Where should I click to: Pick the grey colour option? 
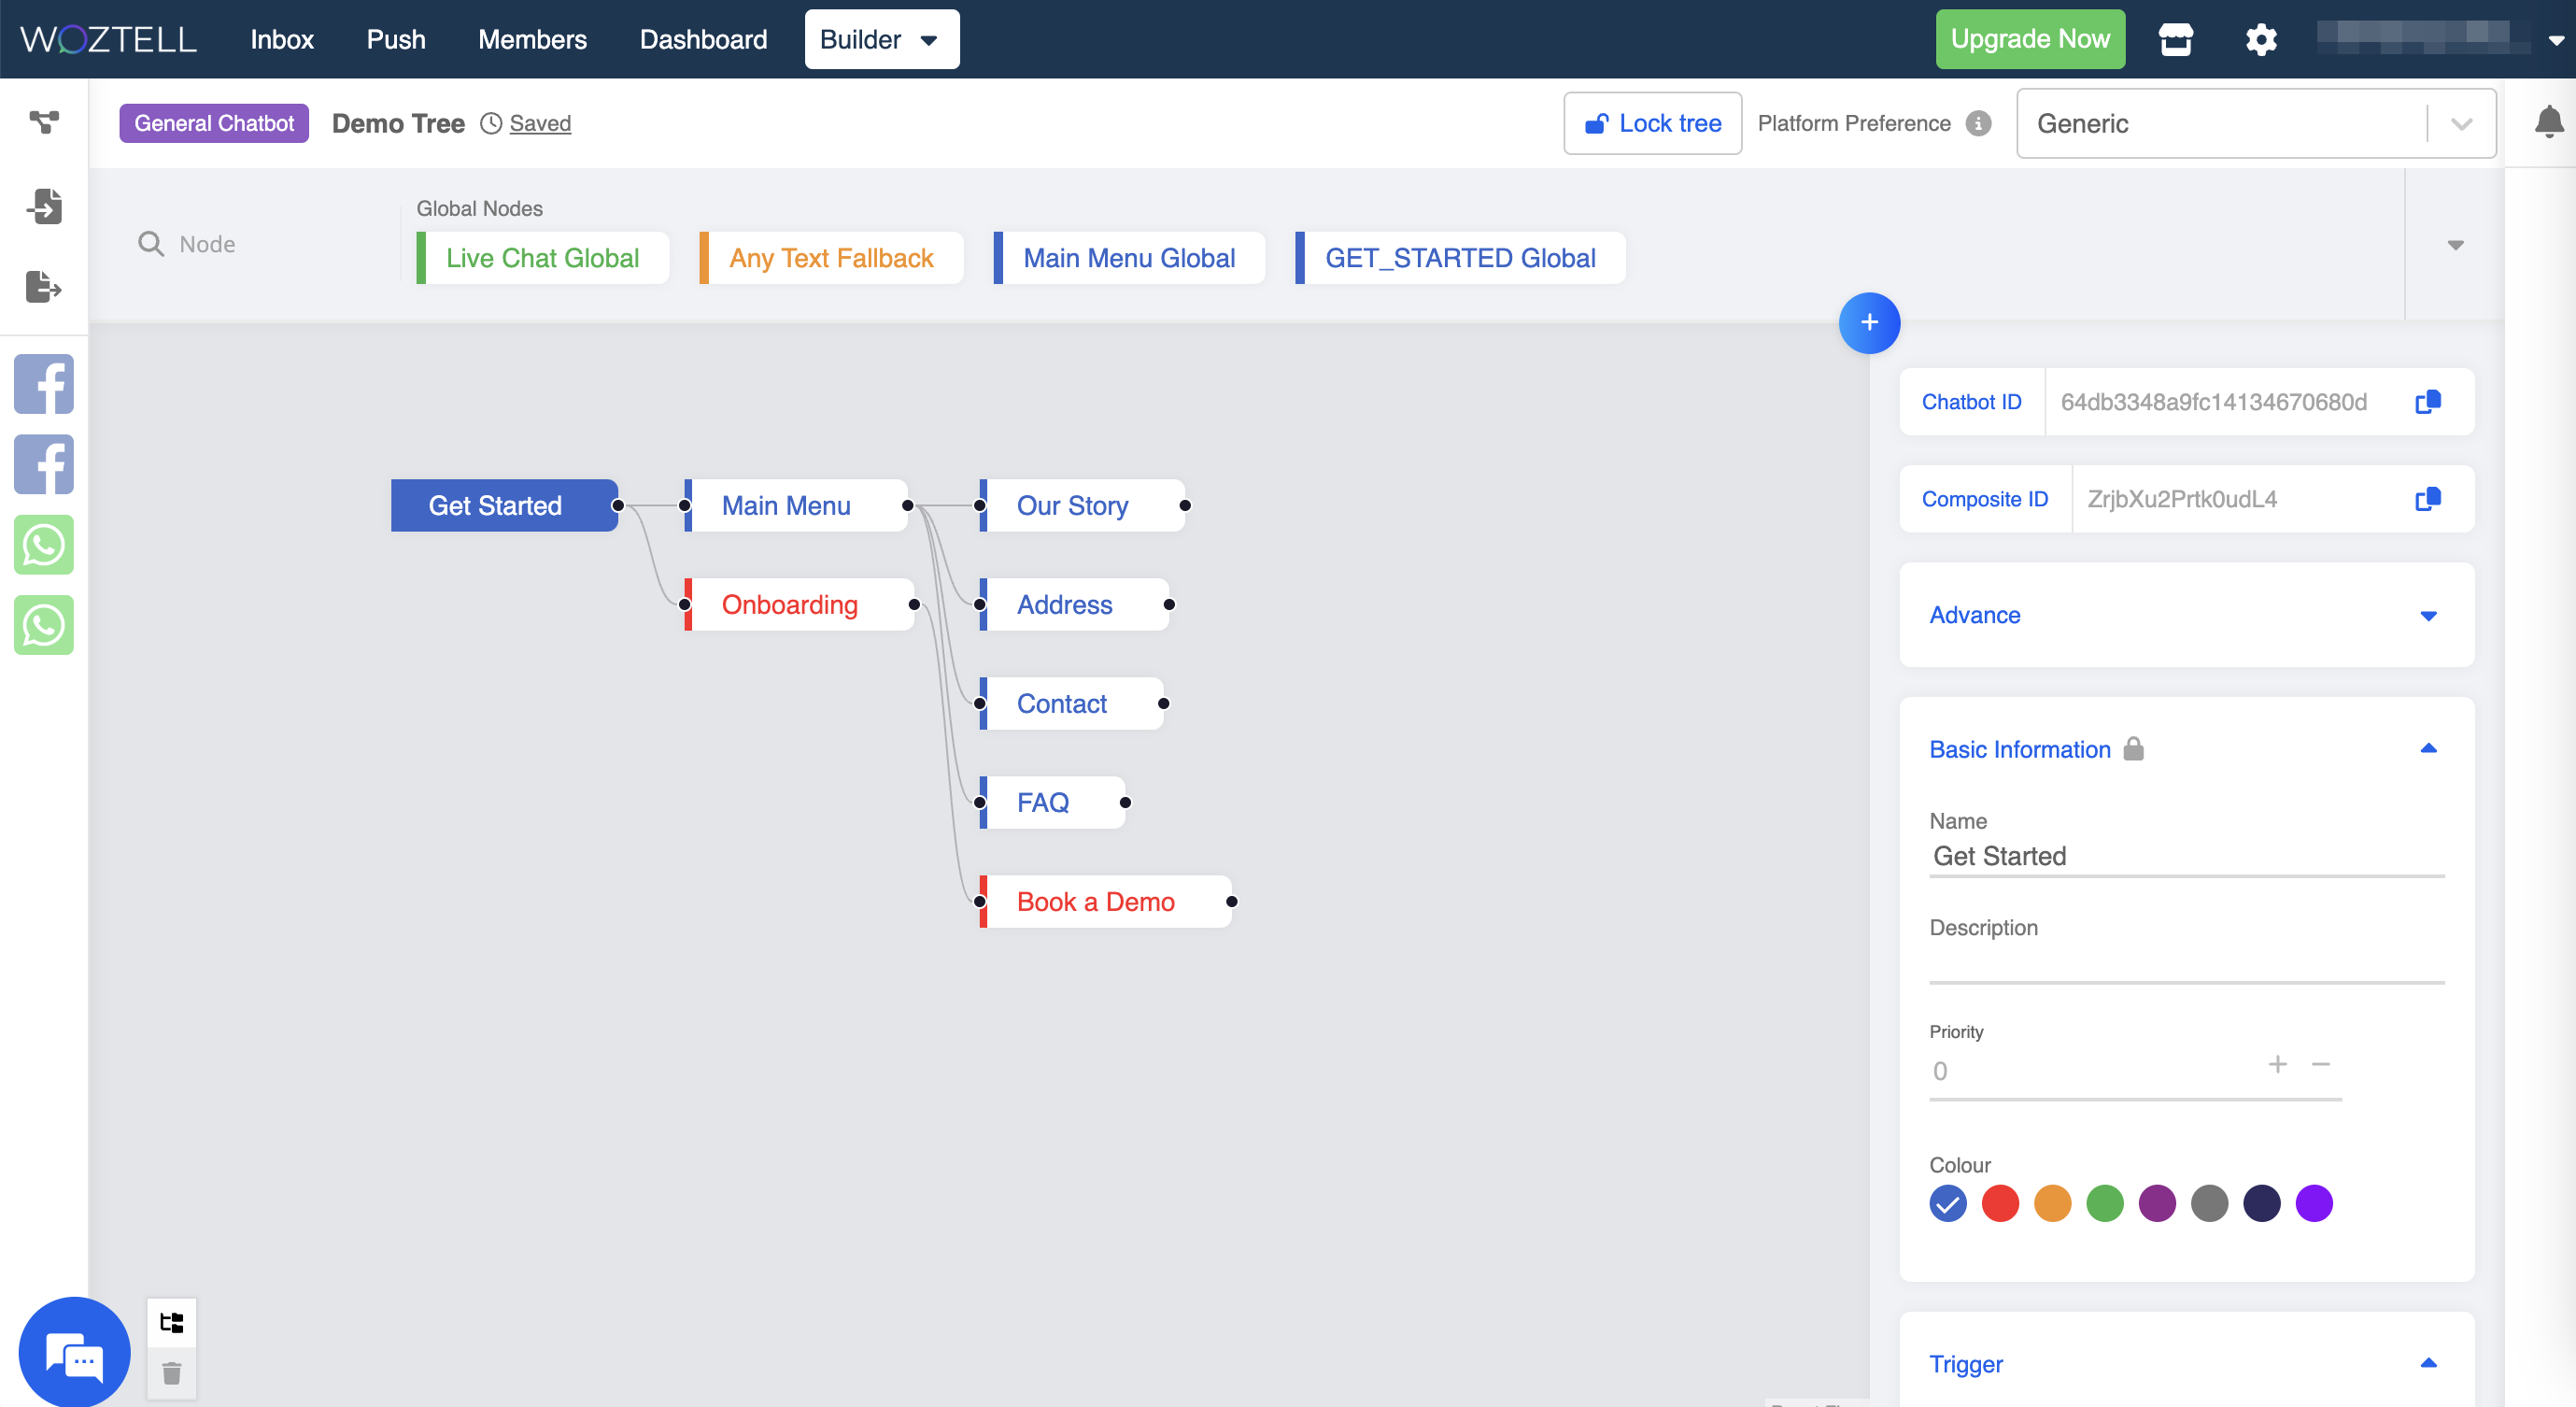(x=2209, y=1204)
